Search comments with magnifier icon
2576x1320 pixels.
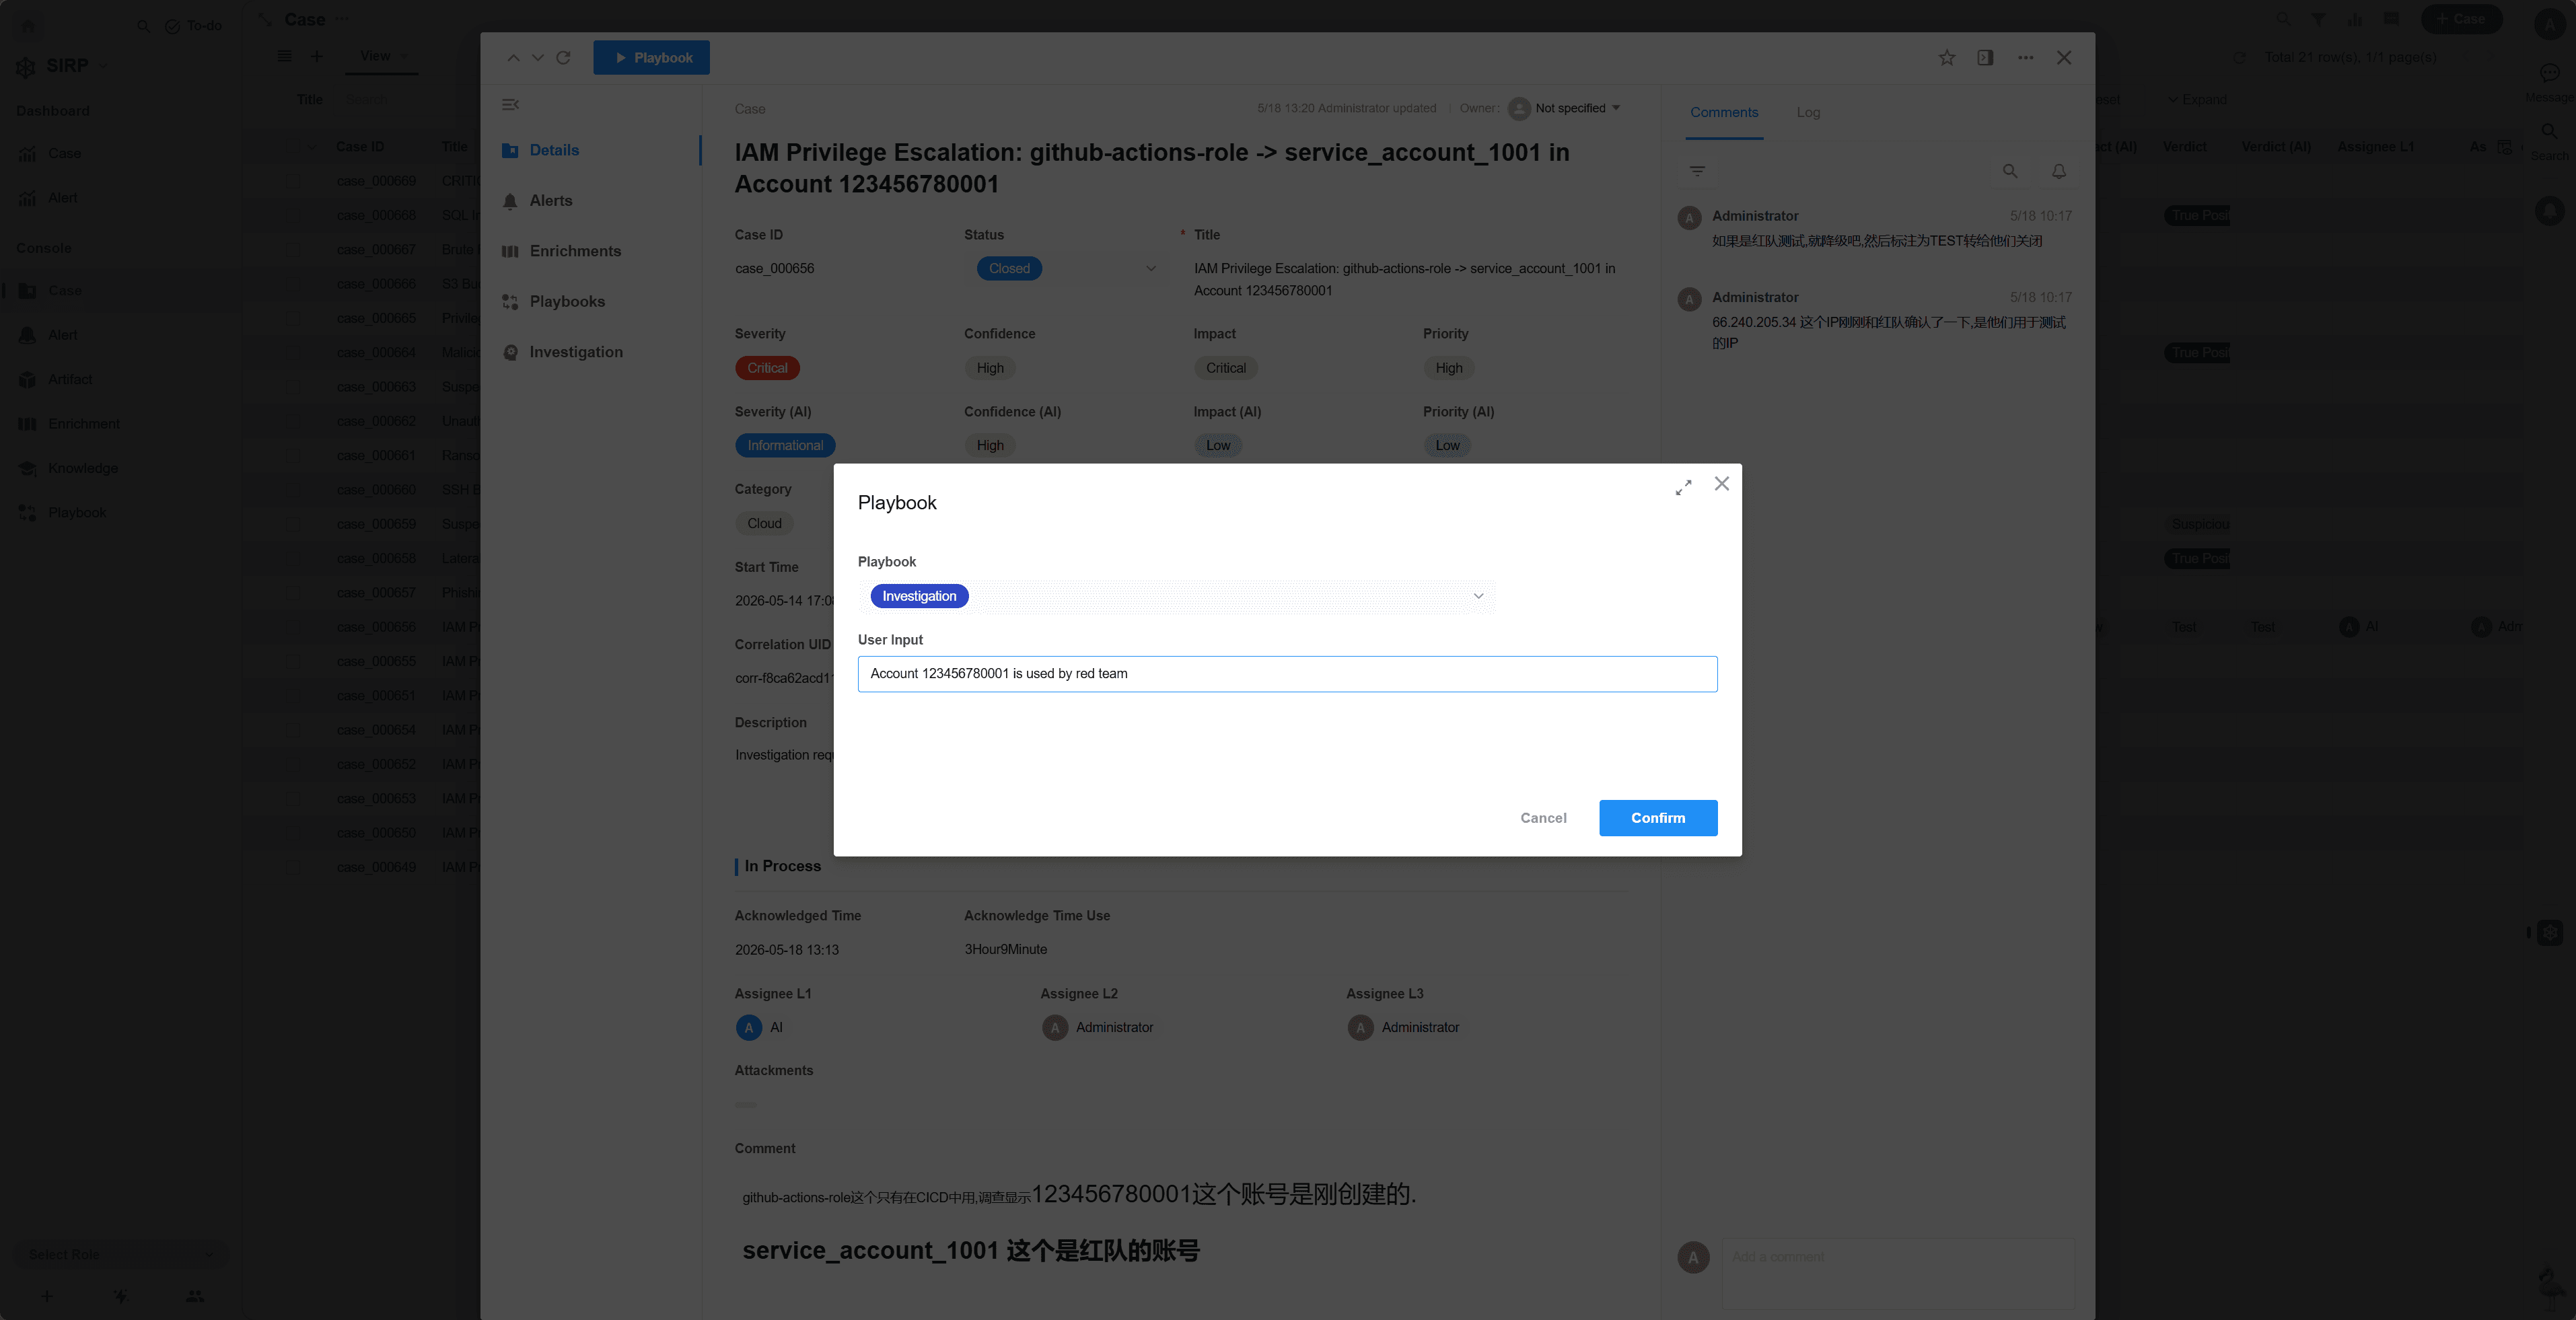(2009, 172)
